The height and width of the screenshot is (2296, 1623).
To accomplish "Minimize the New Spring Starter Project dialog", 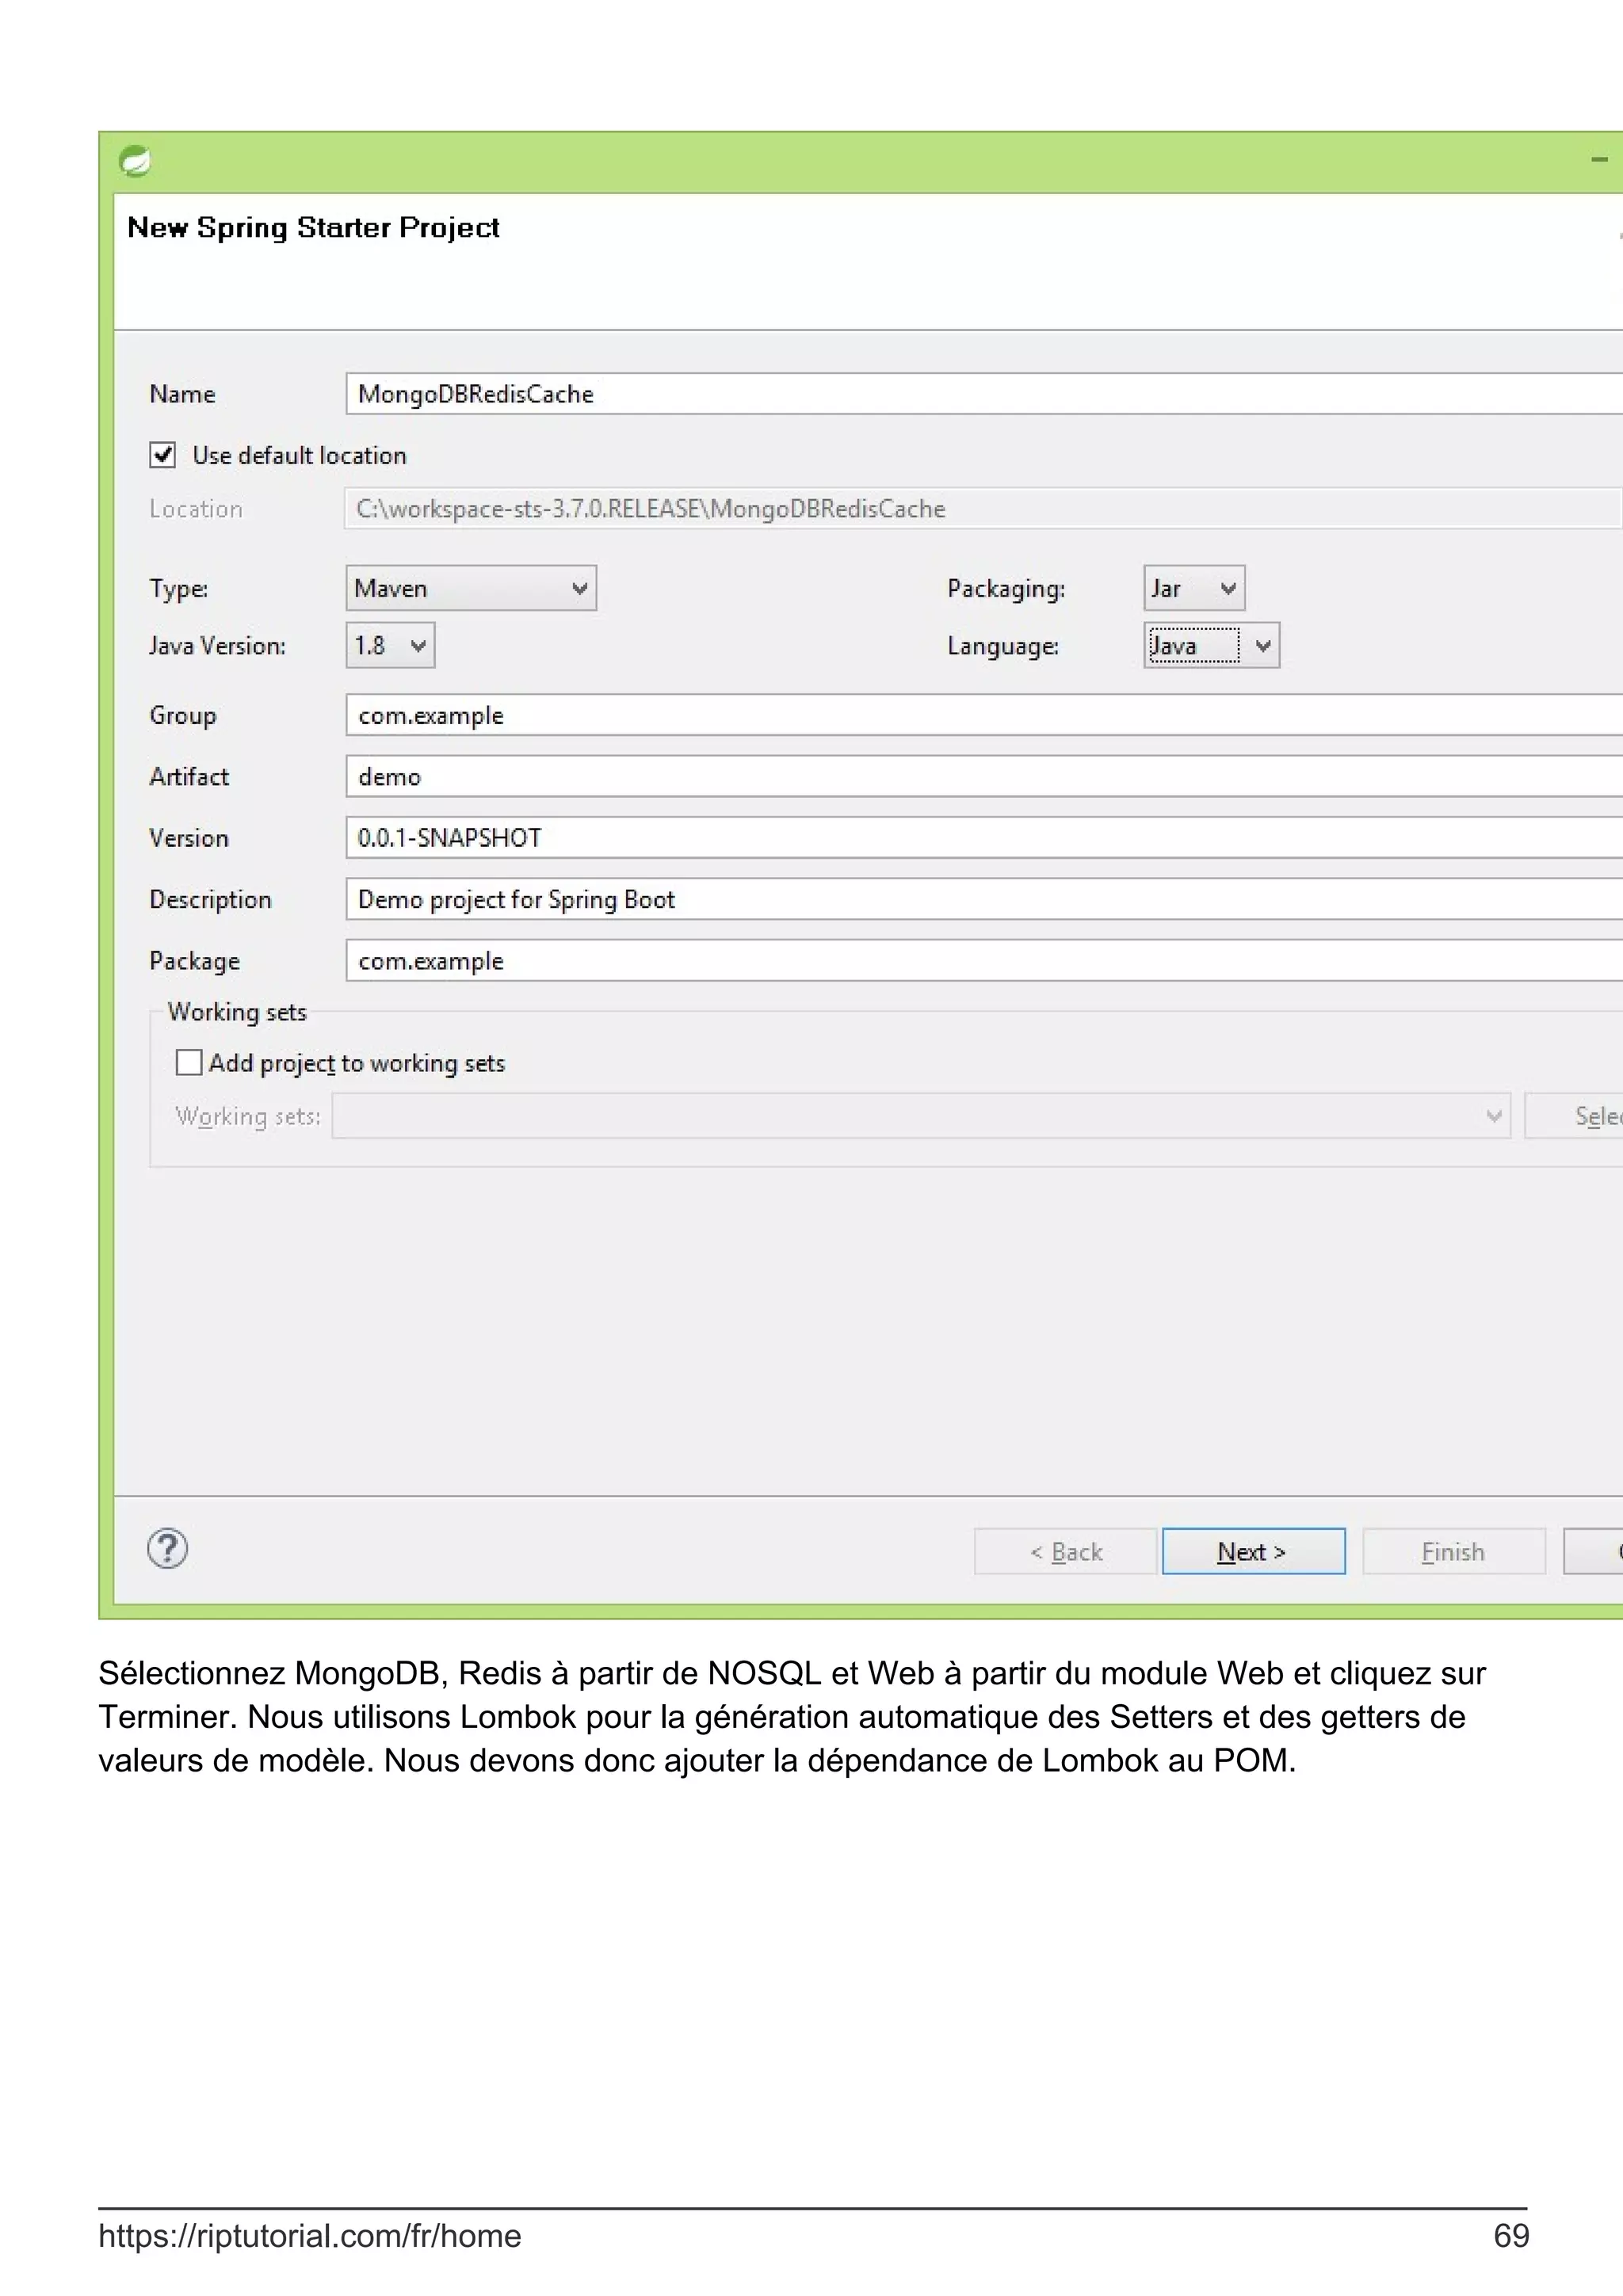I will tap(1599, 160).
